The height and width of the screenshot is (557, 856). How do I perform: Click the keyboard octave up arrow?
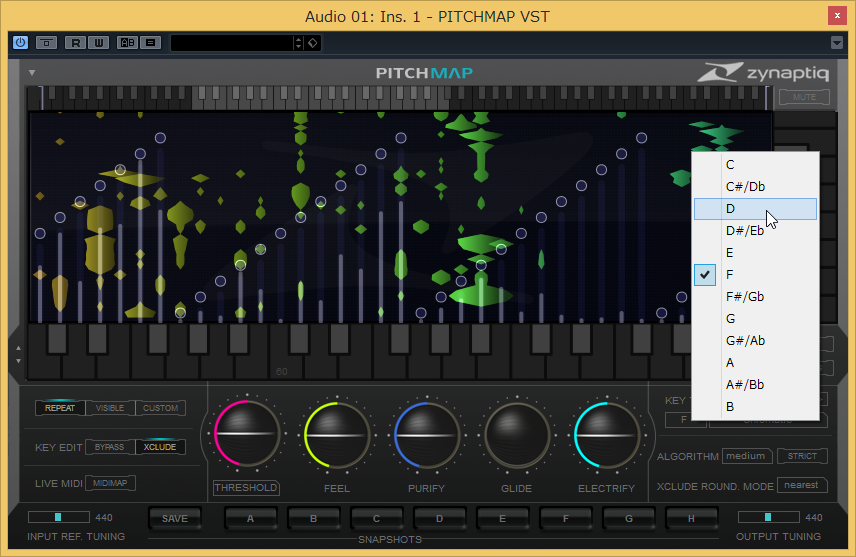tap(19, 348)
